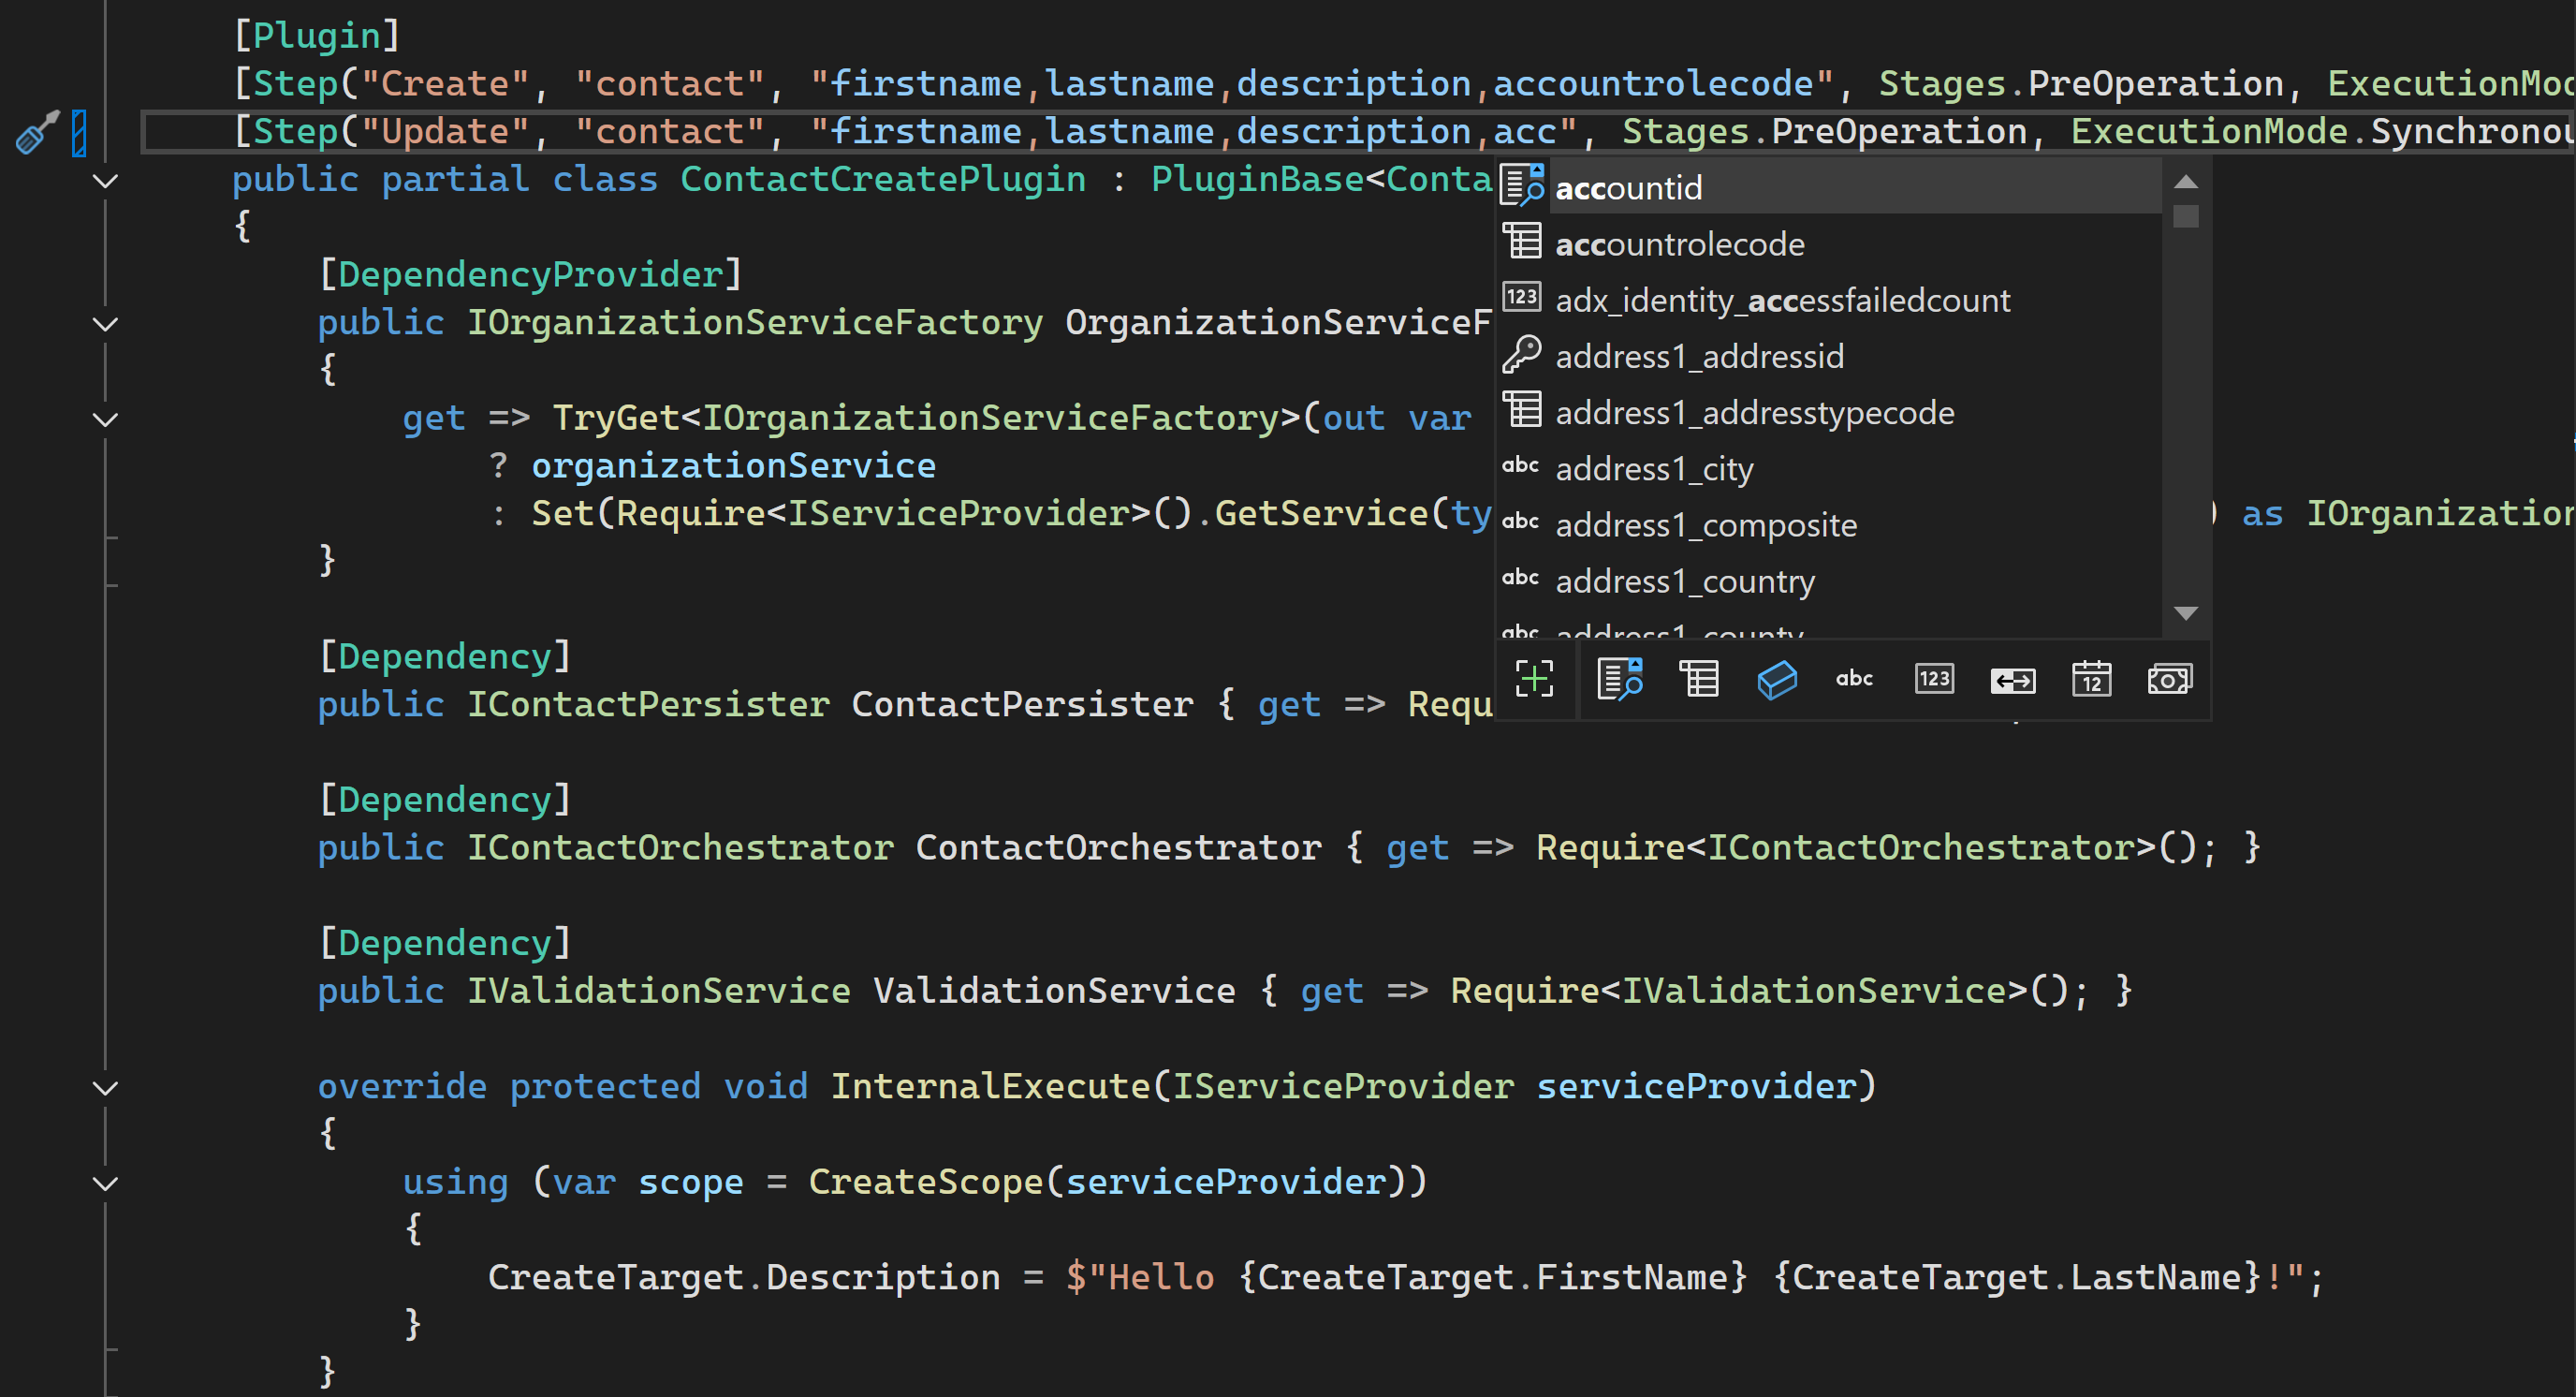Click the lookup icon beside accountid
The height and width of the screenshot is (1397, 2576).
[x=1522, y=186]
